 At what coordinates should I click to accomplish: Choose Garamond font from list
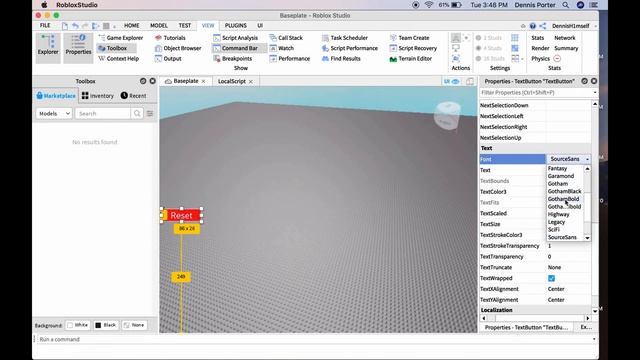561,176
